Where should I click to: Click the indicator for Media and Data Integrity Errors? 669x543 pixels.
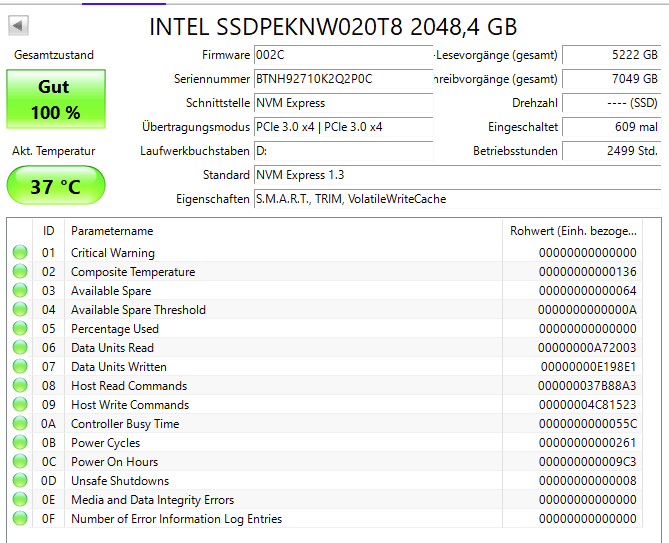click(20, 500)
